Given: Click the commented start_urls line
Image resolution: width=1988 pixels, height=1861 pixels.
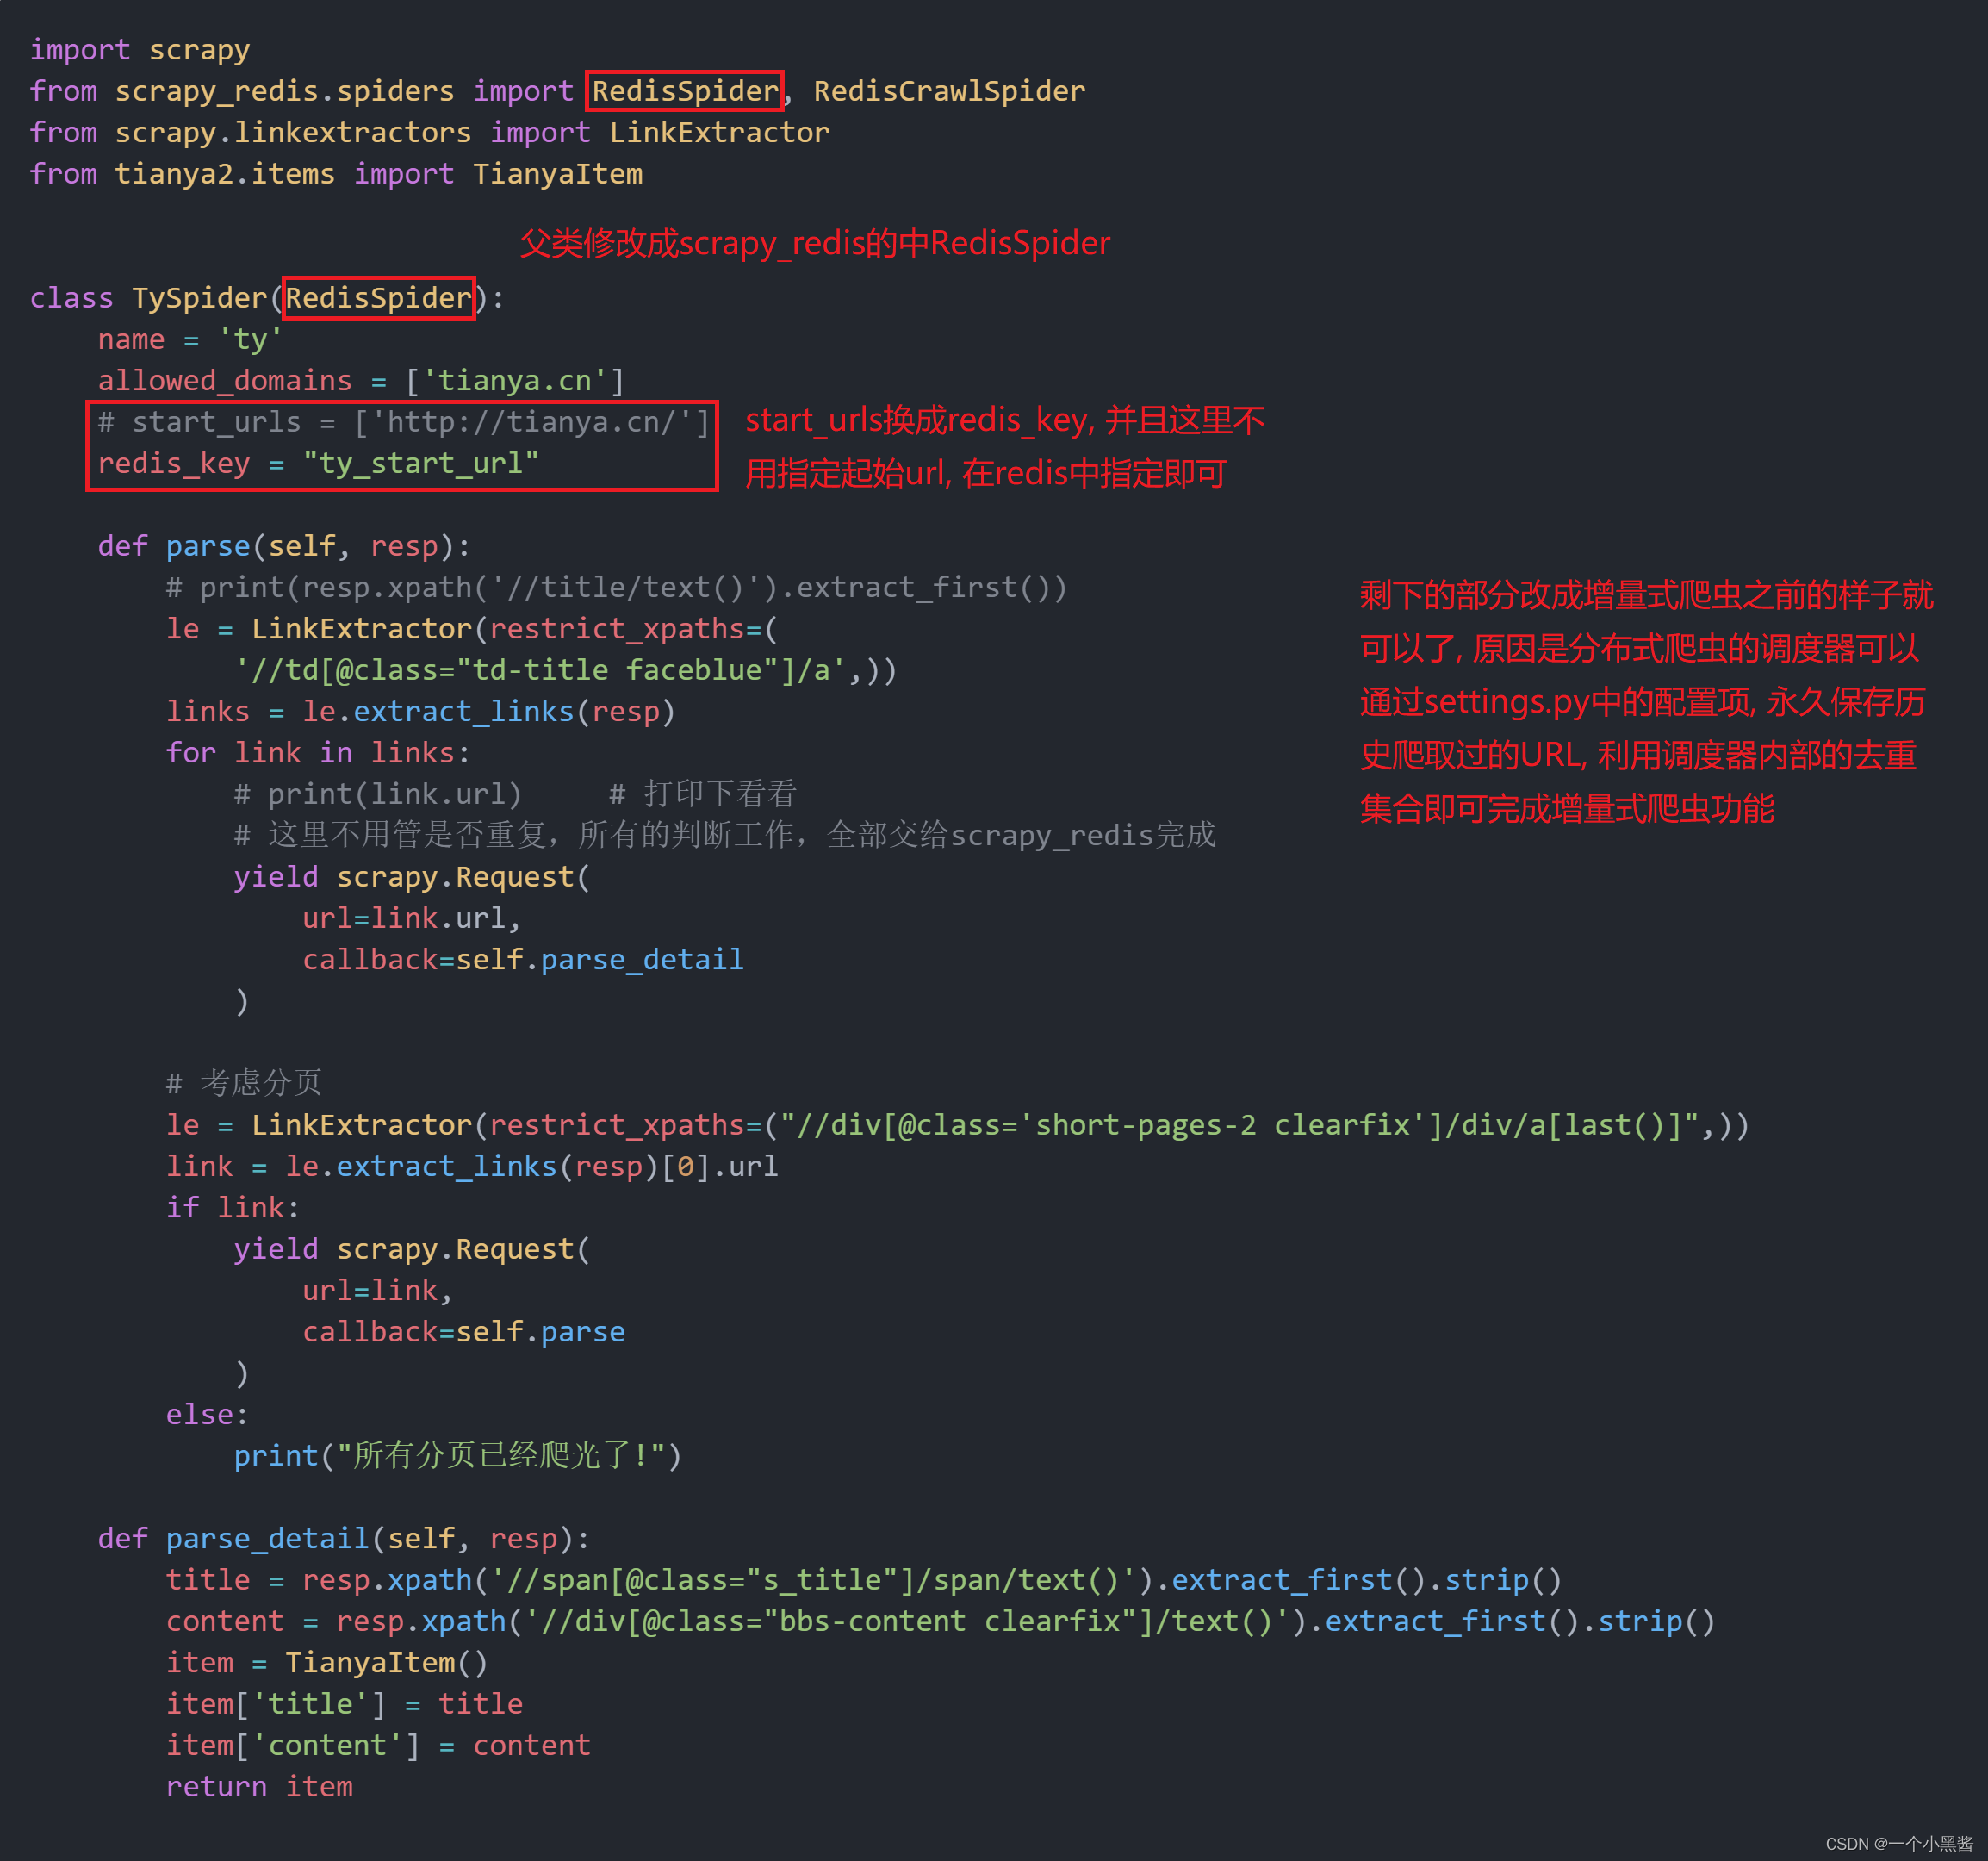Looking at the screenshot, I should tap(403, 422).
